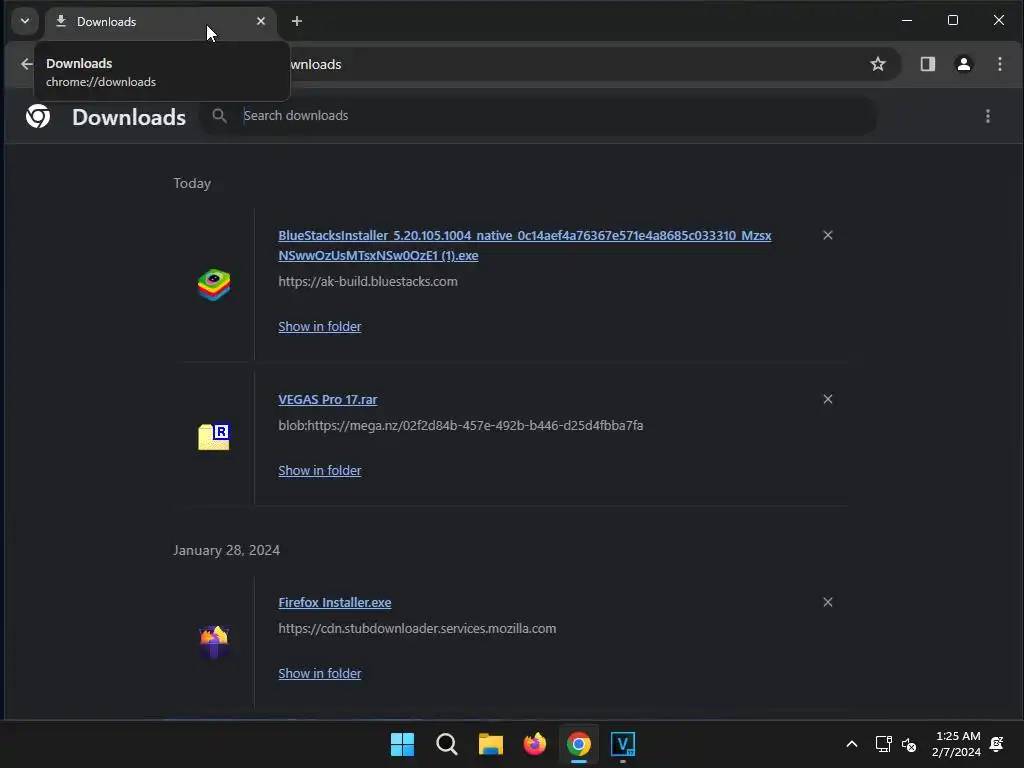Open a new tab with plus button
Screen dimensions: 1024x768
tap(296, 21)
